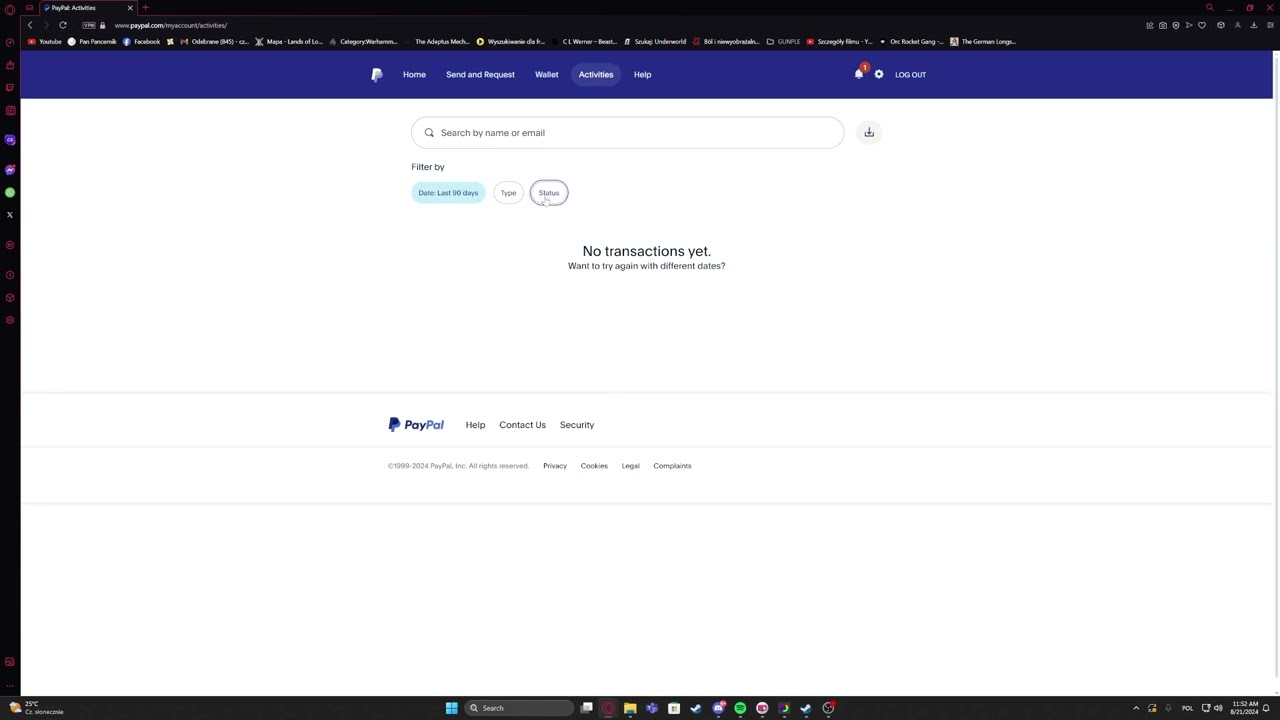
Task: Open the Youtube bookmark
Action: (45, 42)
